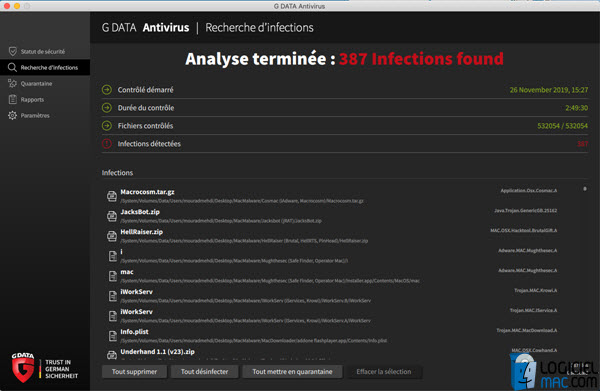Click the arrow icon beside Fichiers contrôlés
Image resolution: width=600 pixels, height=391 pixels.
pos(107,125)
